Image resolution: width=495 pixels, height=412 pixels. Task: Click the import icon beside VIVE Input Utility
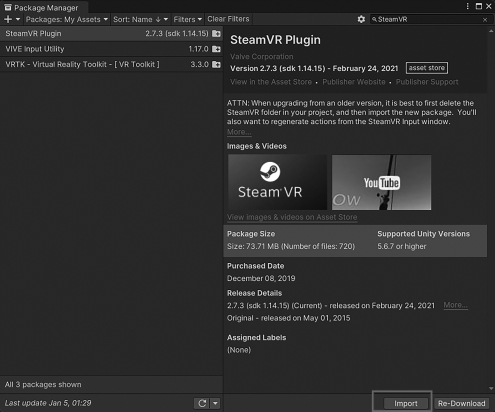(x=216, y=49)
